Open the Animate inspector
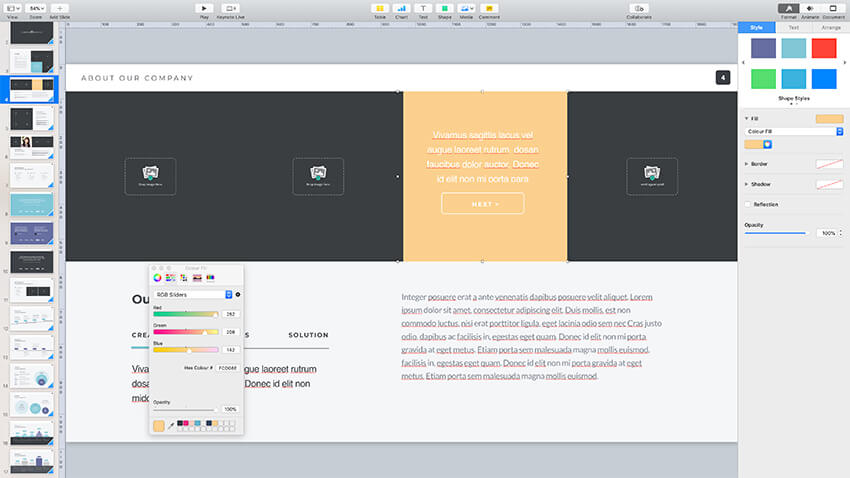Screen dimensions: 850x478 [810, 8]
